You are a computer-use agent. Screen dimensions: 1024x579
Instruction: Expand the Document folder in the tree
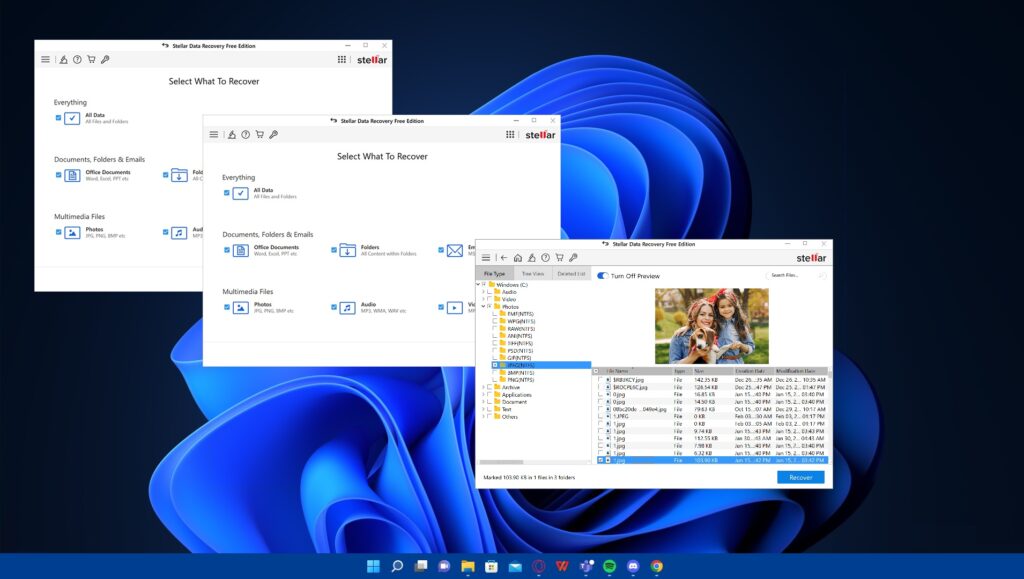coord(484,401)
